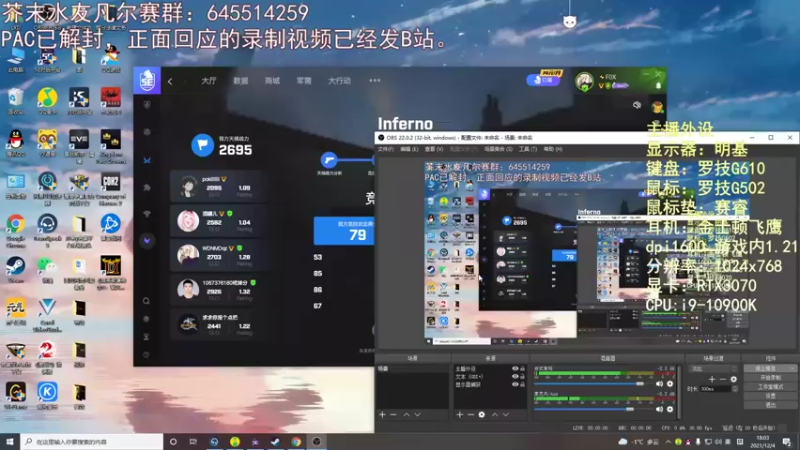Open transition properties gear icon
This screenshot has width=800, height=450.
(734, 379)
